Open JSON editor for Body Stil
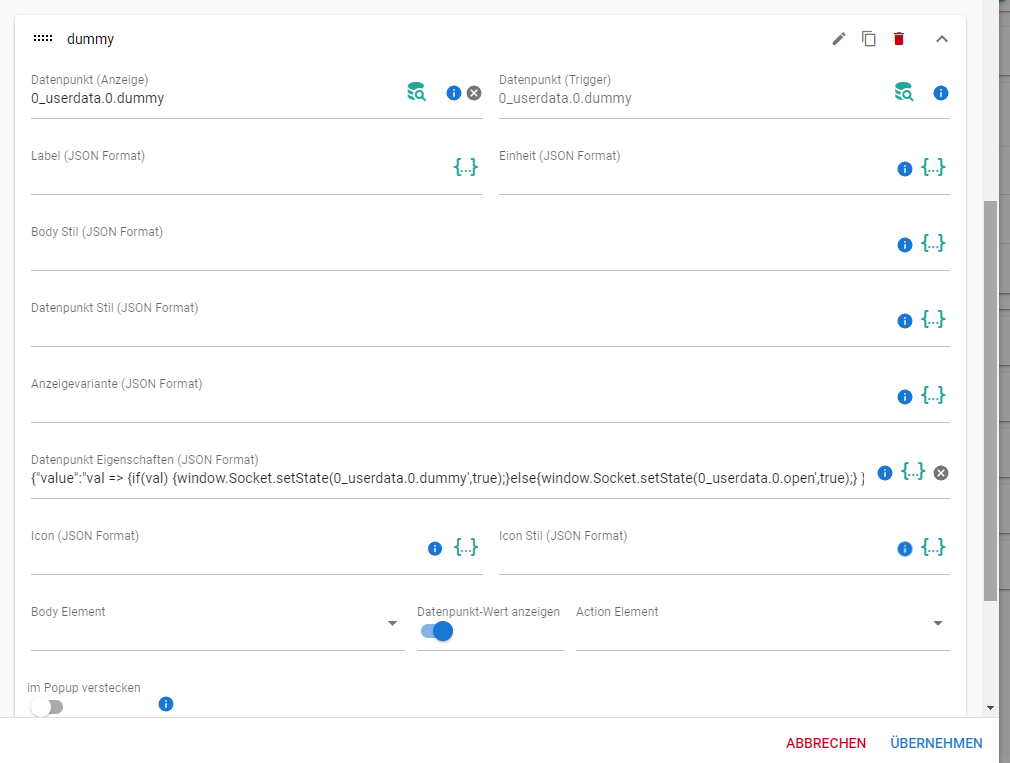The width and height of the screenshot is (1010, 763). (x=933, y=243)
